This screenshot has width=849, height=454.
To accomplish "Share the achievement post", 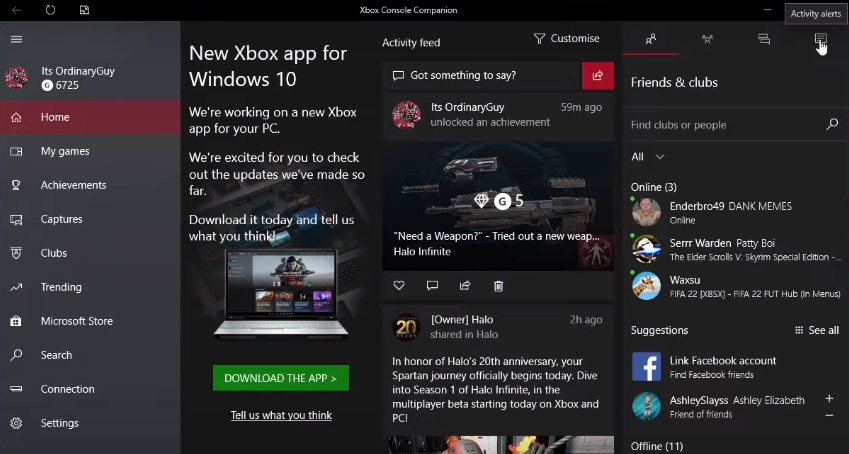I will coord(465,286).
